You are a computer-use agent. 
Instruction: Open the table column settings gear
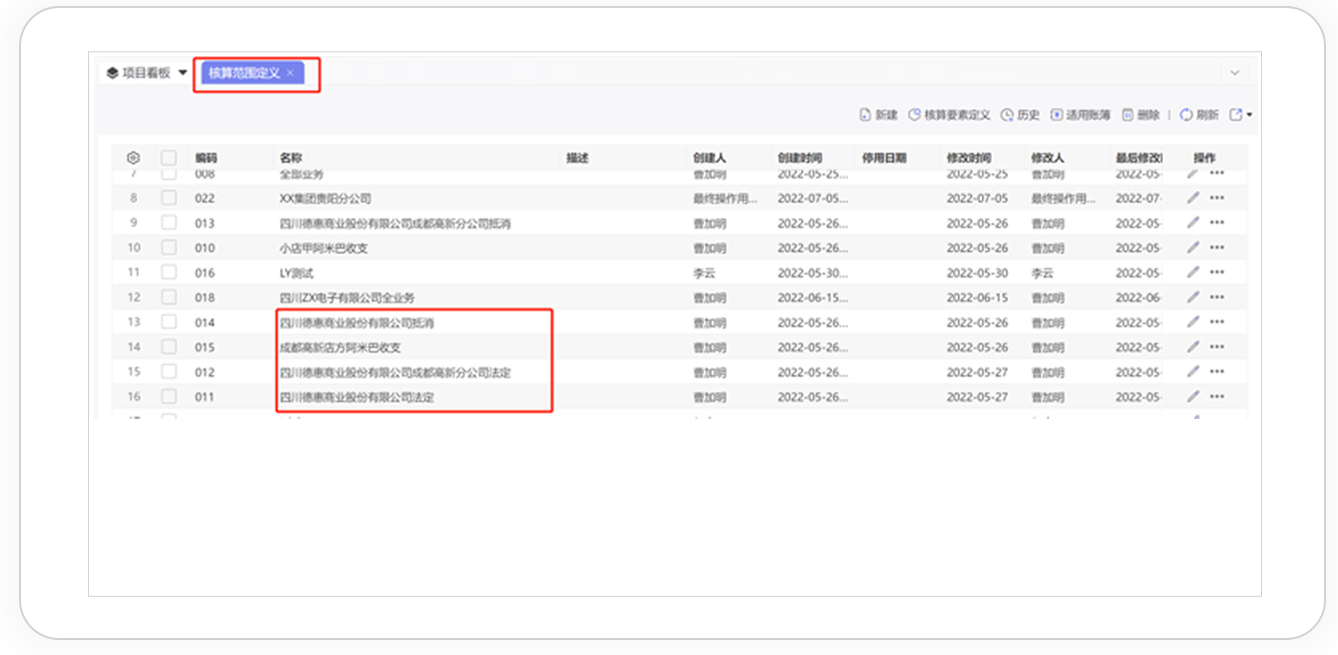point(134,158)
